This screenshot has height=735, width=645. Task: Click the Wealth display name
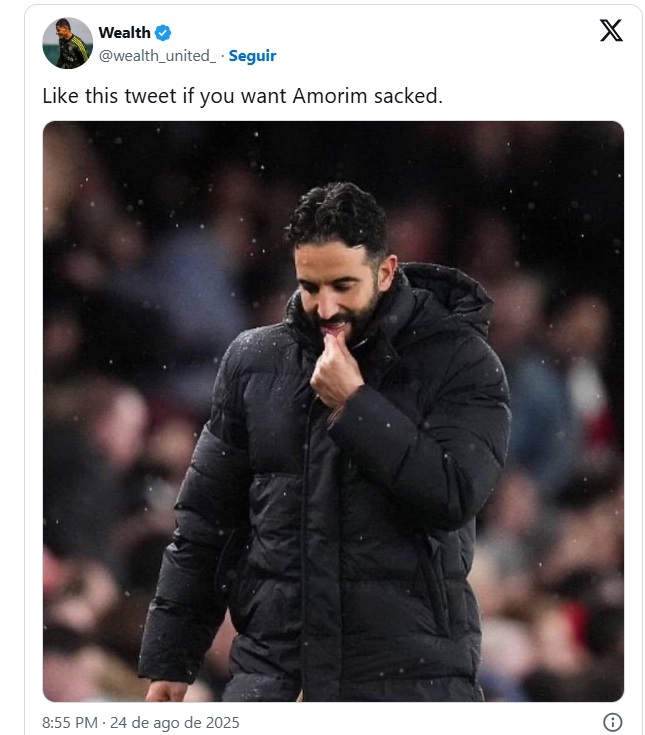(124, 34)
